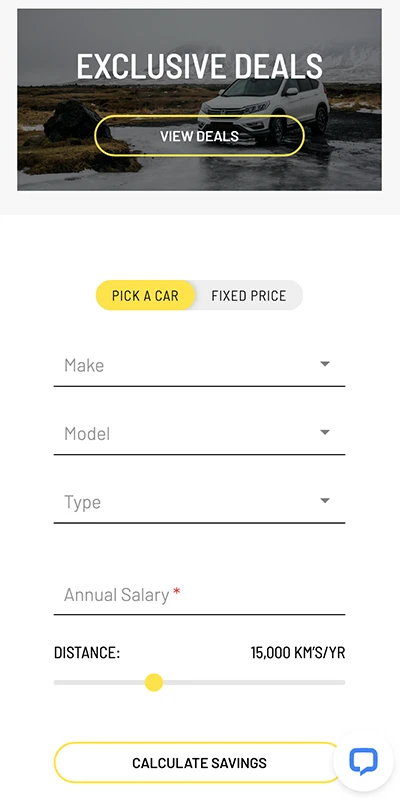Click the slider track before the yellow handle
The image size is (400, 803).
pyautogui.click(x=99, y=682)
